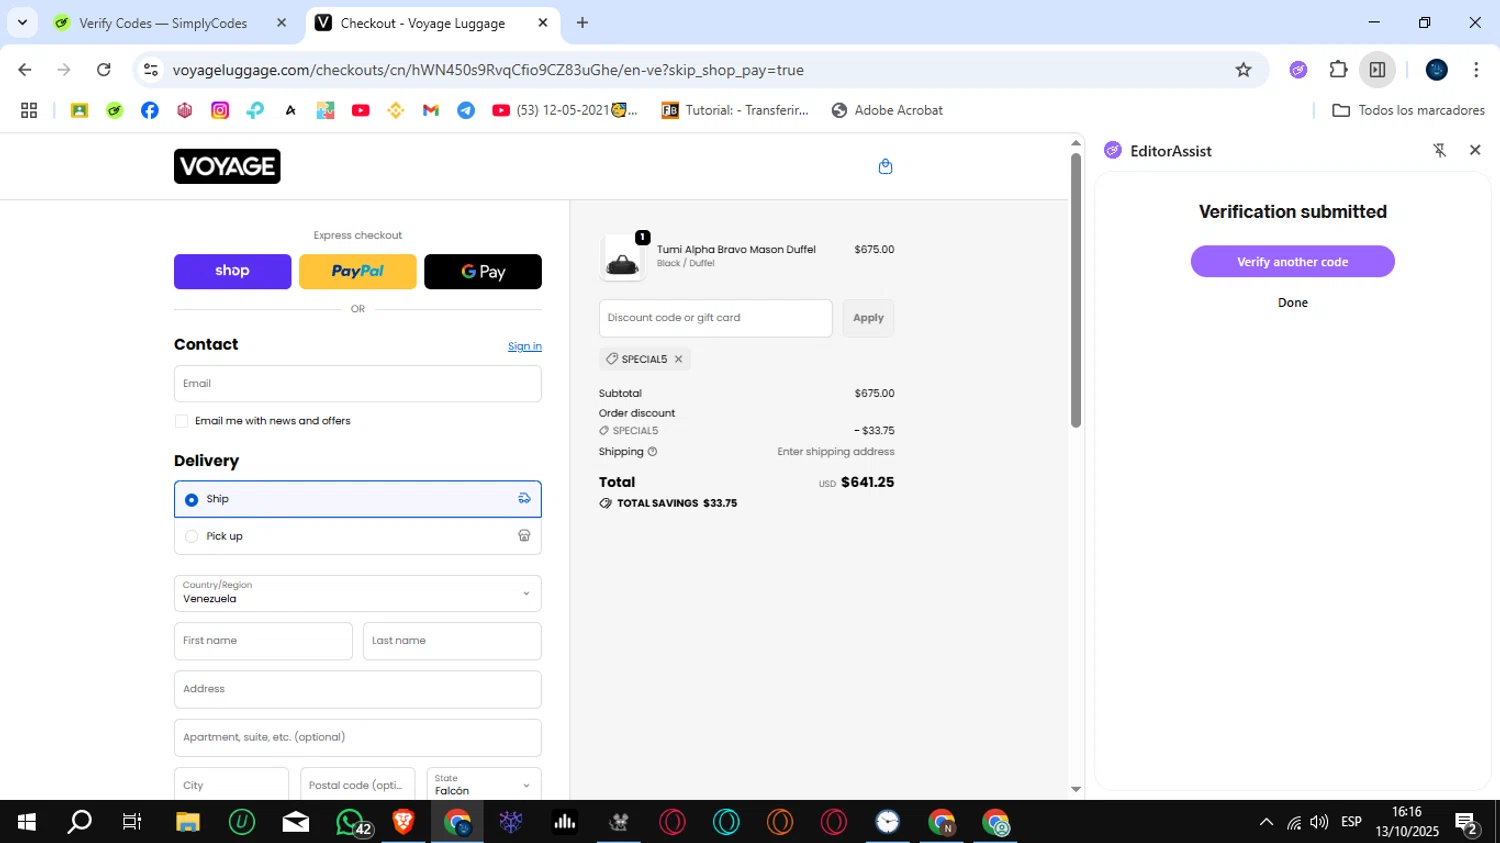
Task: Click the Address field
Action: 358,689
